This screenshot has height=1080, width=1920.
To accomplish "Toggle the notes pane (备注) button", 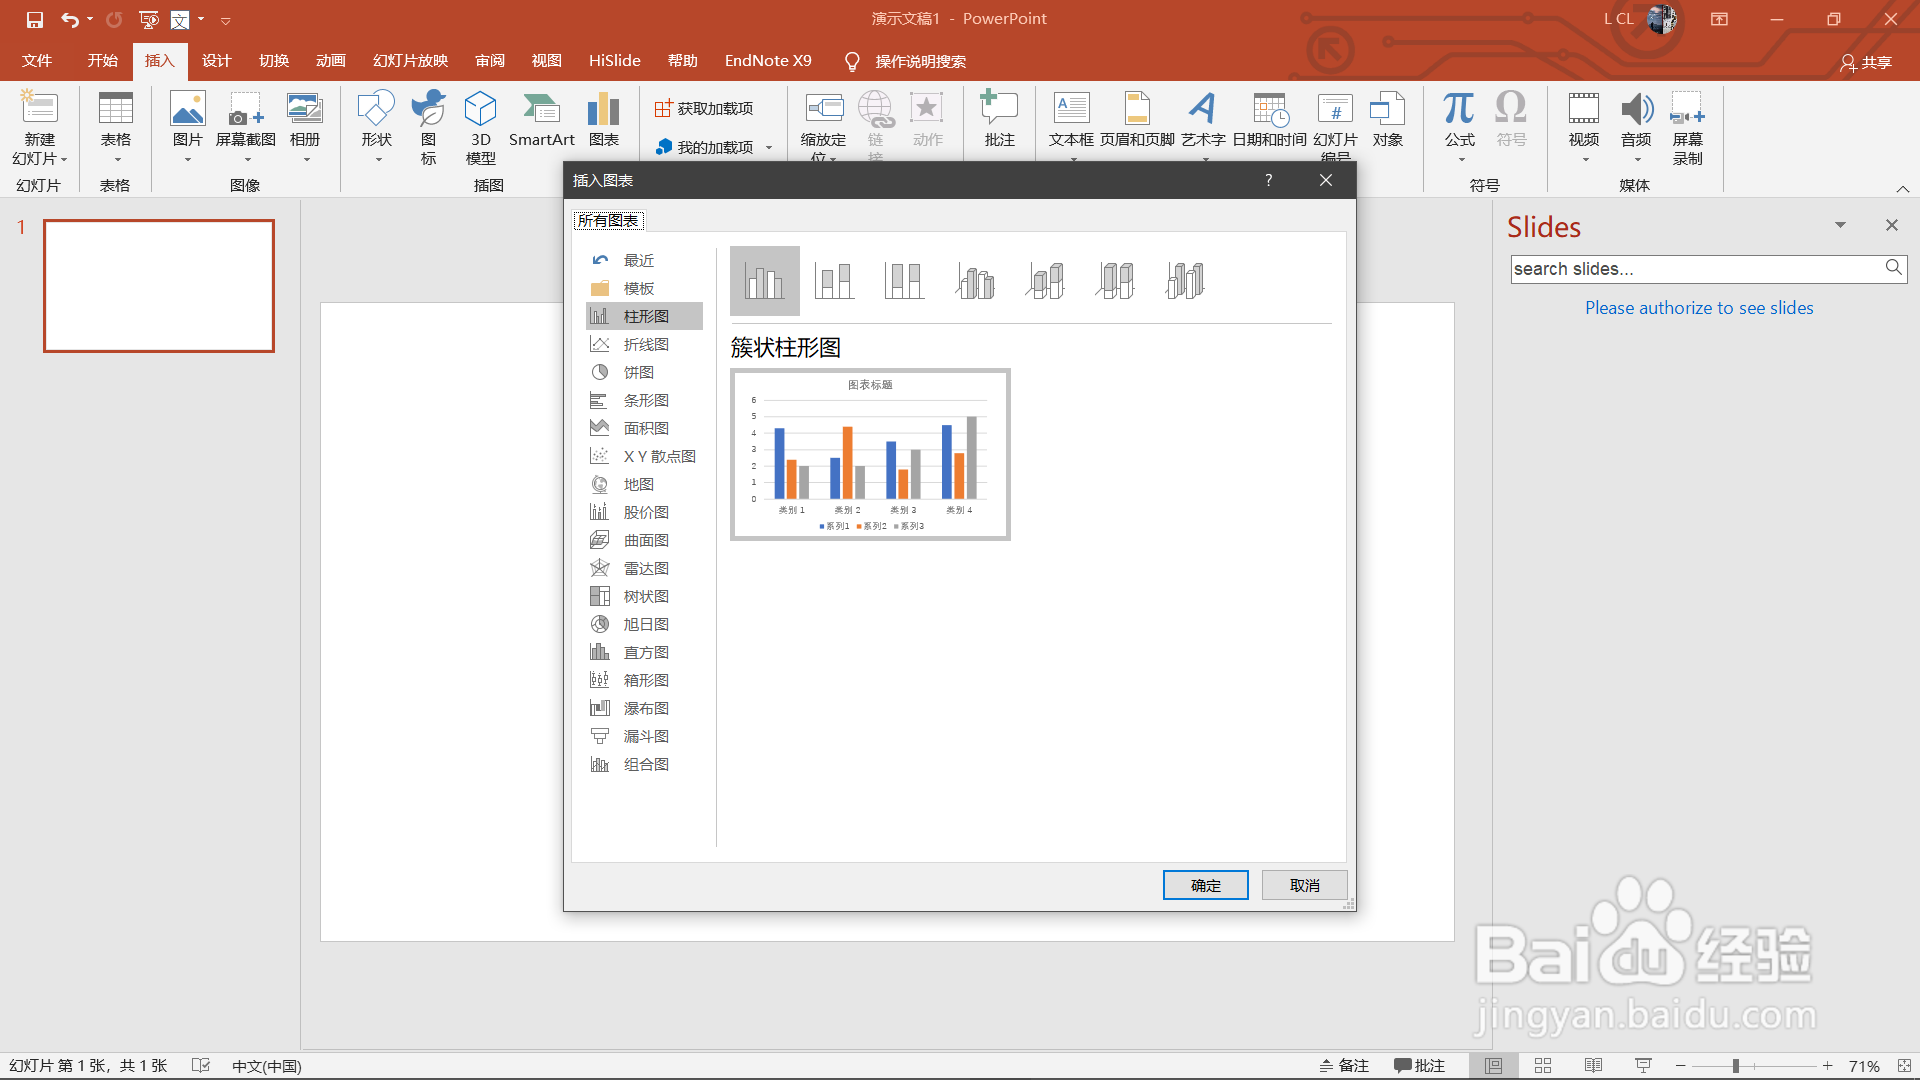I will (1344, 1066).
